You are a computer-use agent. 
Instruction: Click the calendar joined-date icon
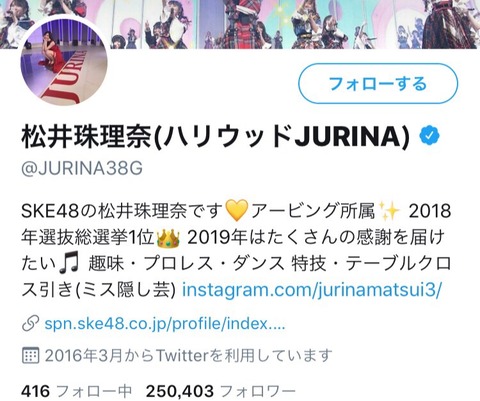point(30,355)
